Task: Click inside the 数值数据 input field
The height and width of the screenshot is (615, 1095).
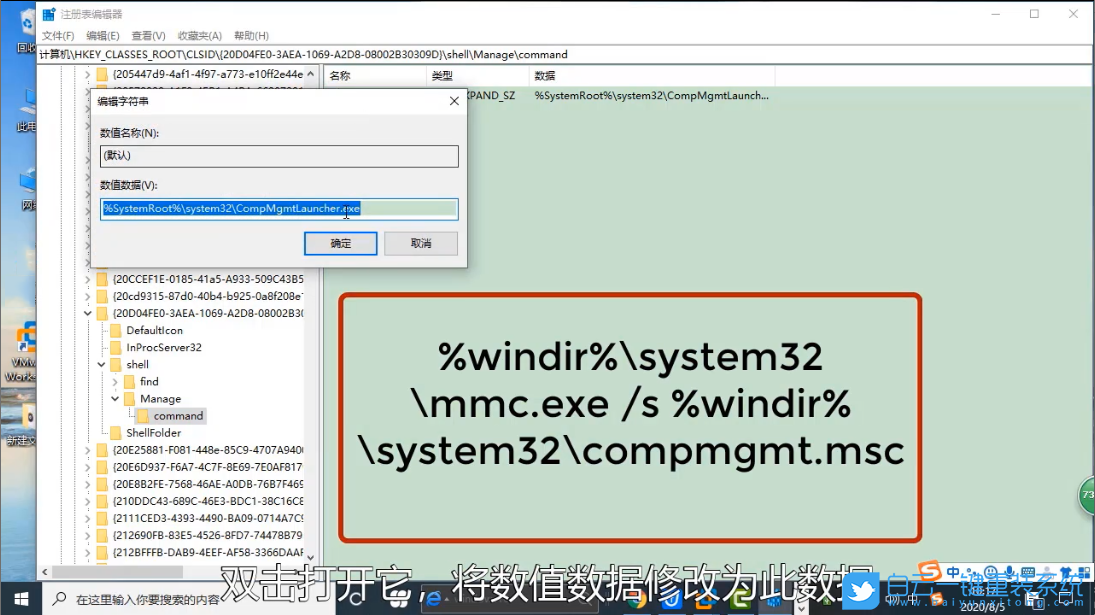Action: click(279, 210)
